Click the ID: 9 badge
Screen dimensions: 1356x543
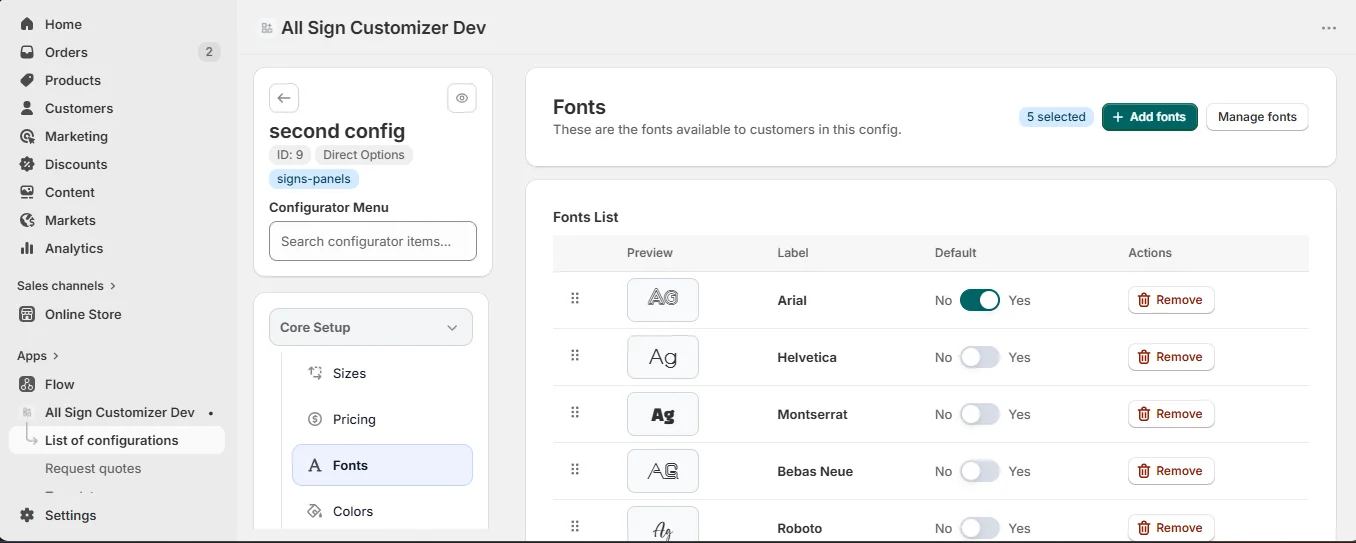point(290,155)
